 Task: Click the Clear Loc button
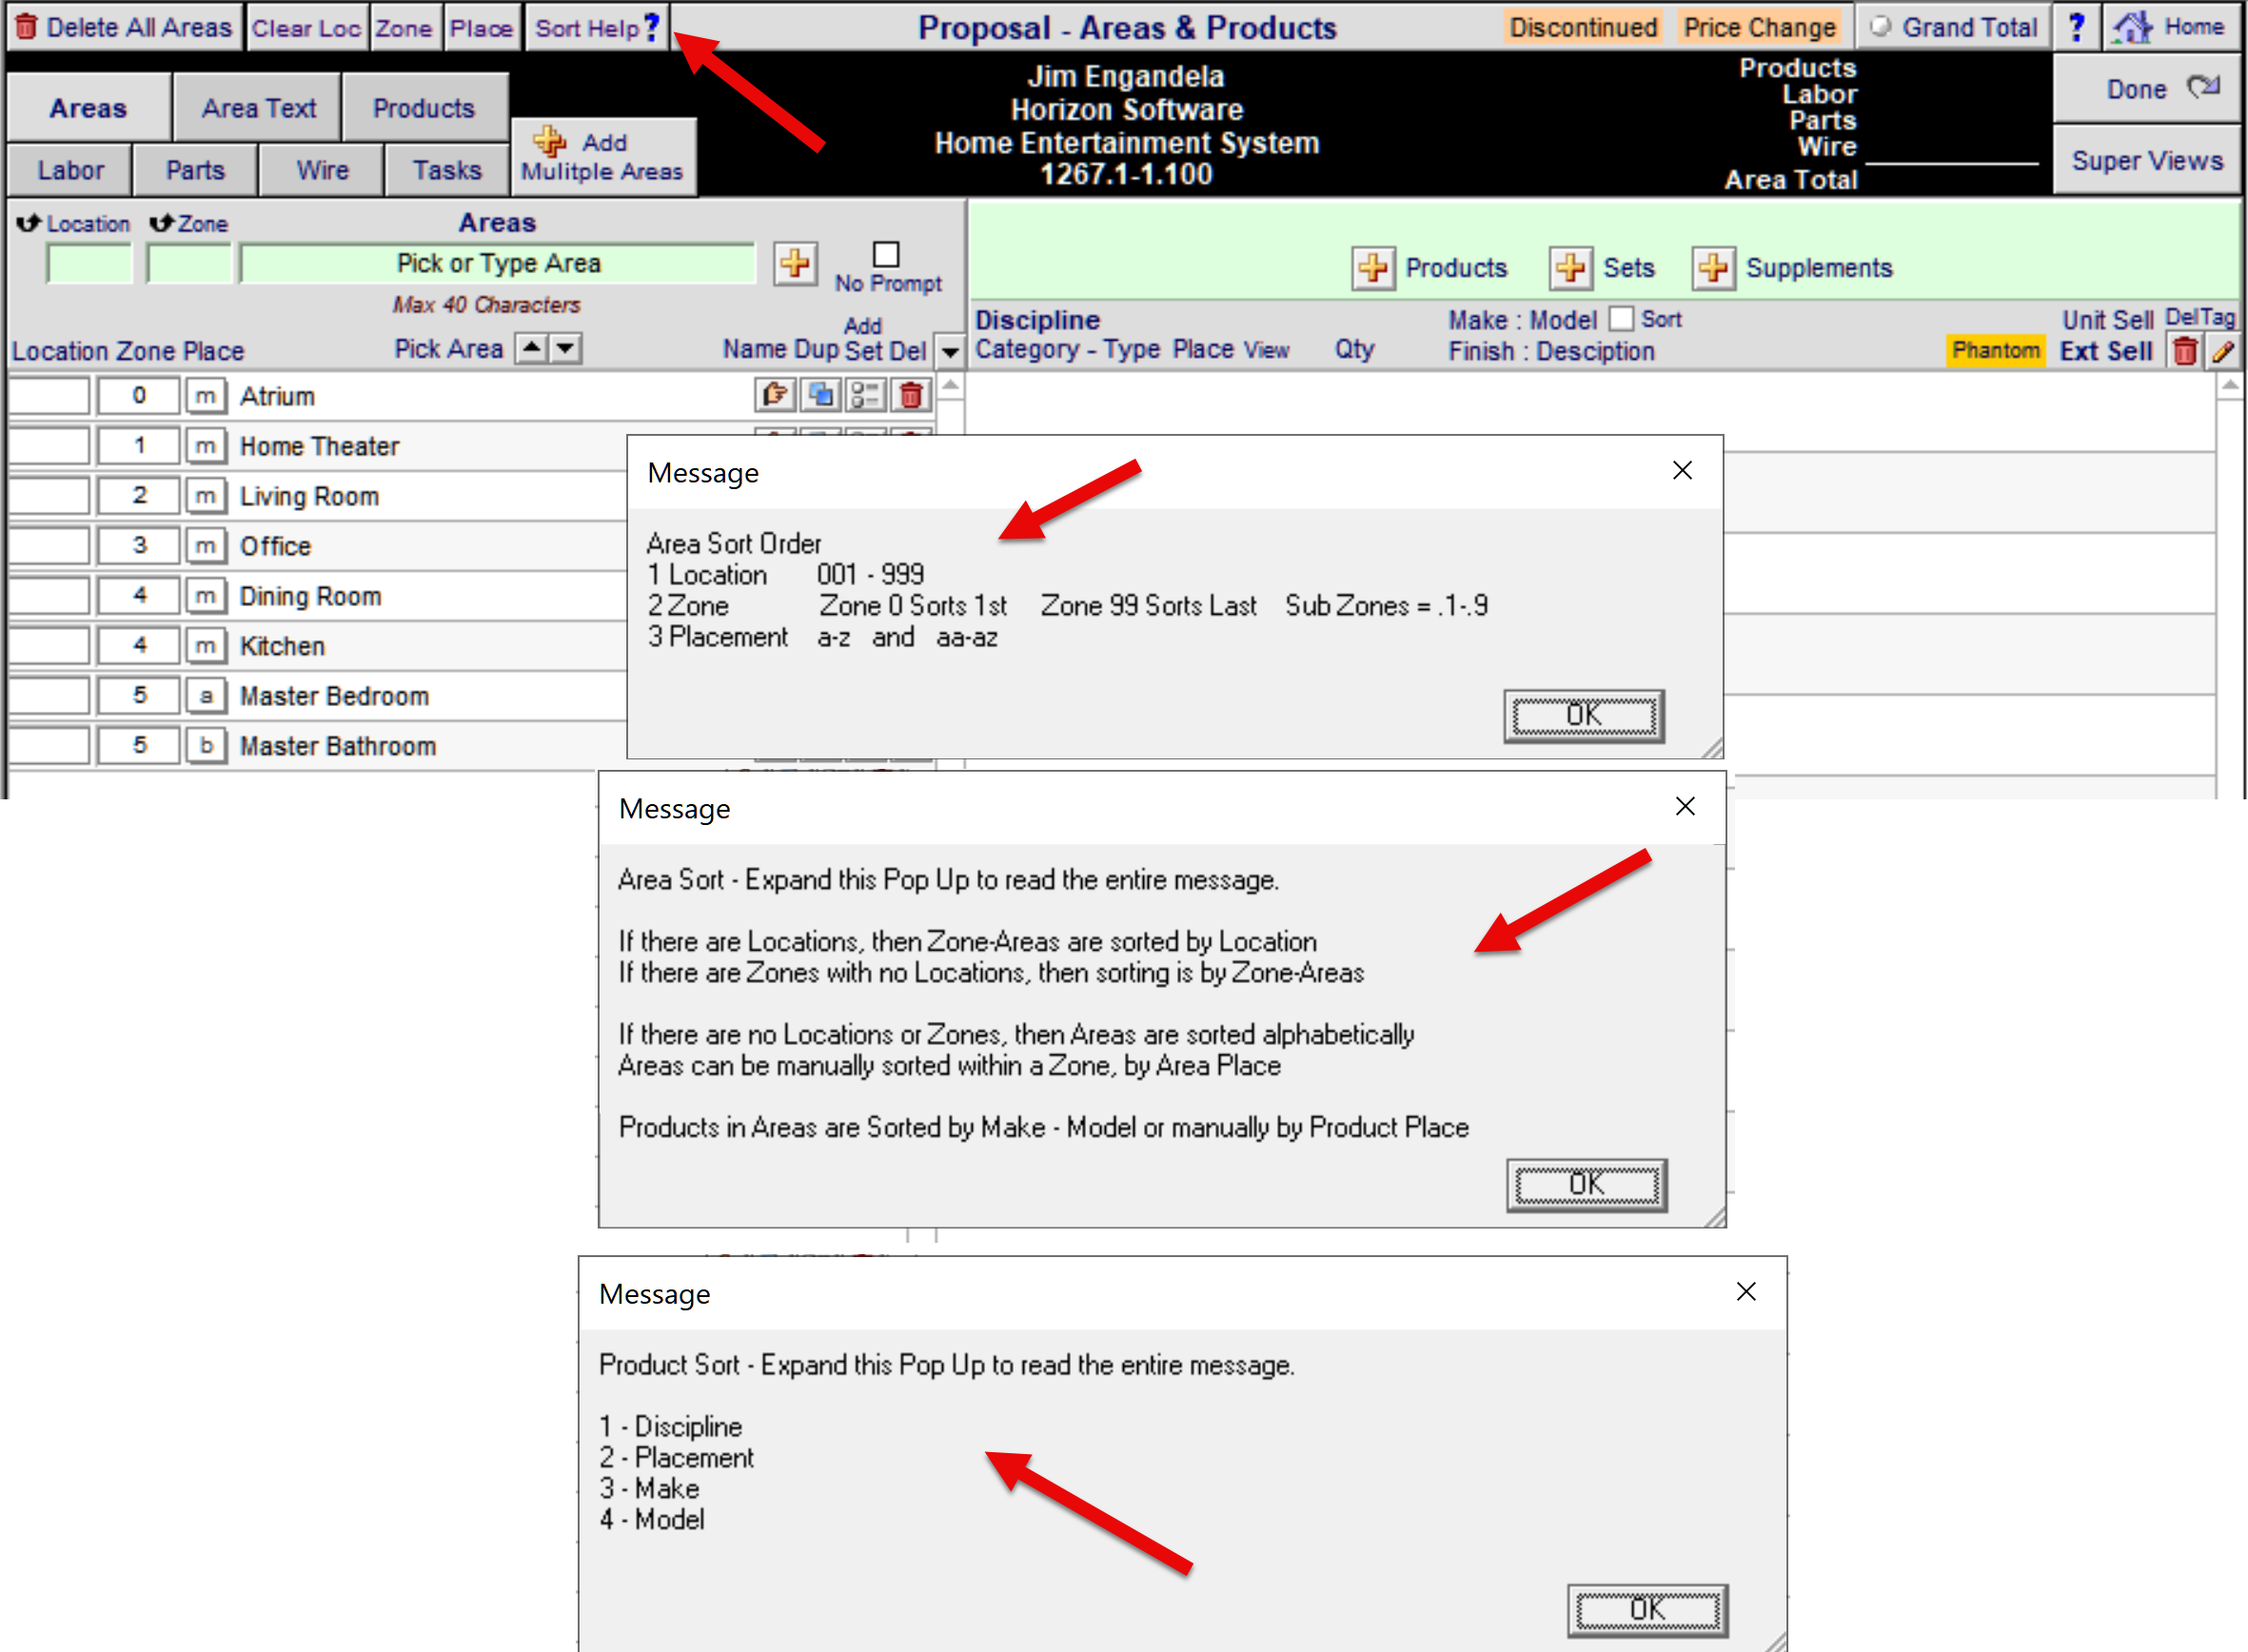(306, 28)
